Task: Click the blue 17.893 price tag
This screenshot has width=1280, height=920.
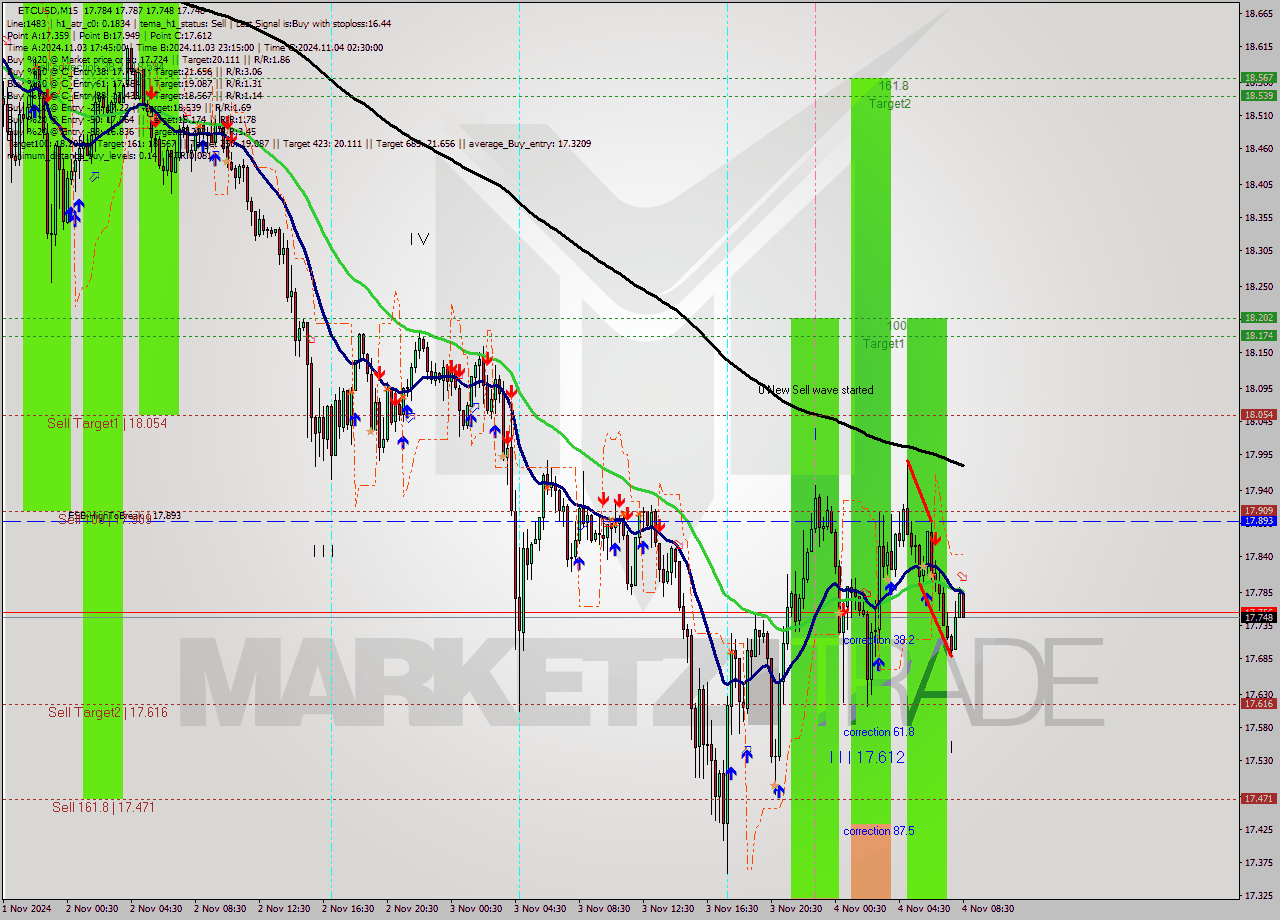Action: tap(1258, 521)
